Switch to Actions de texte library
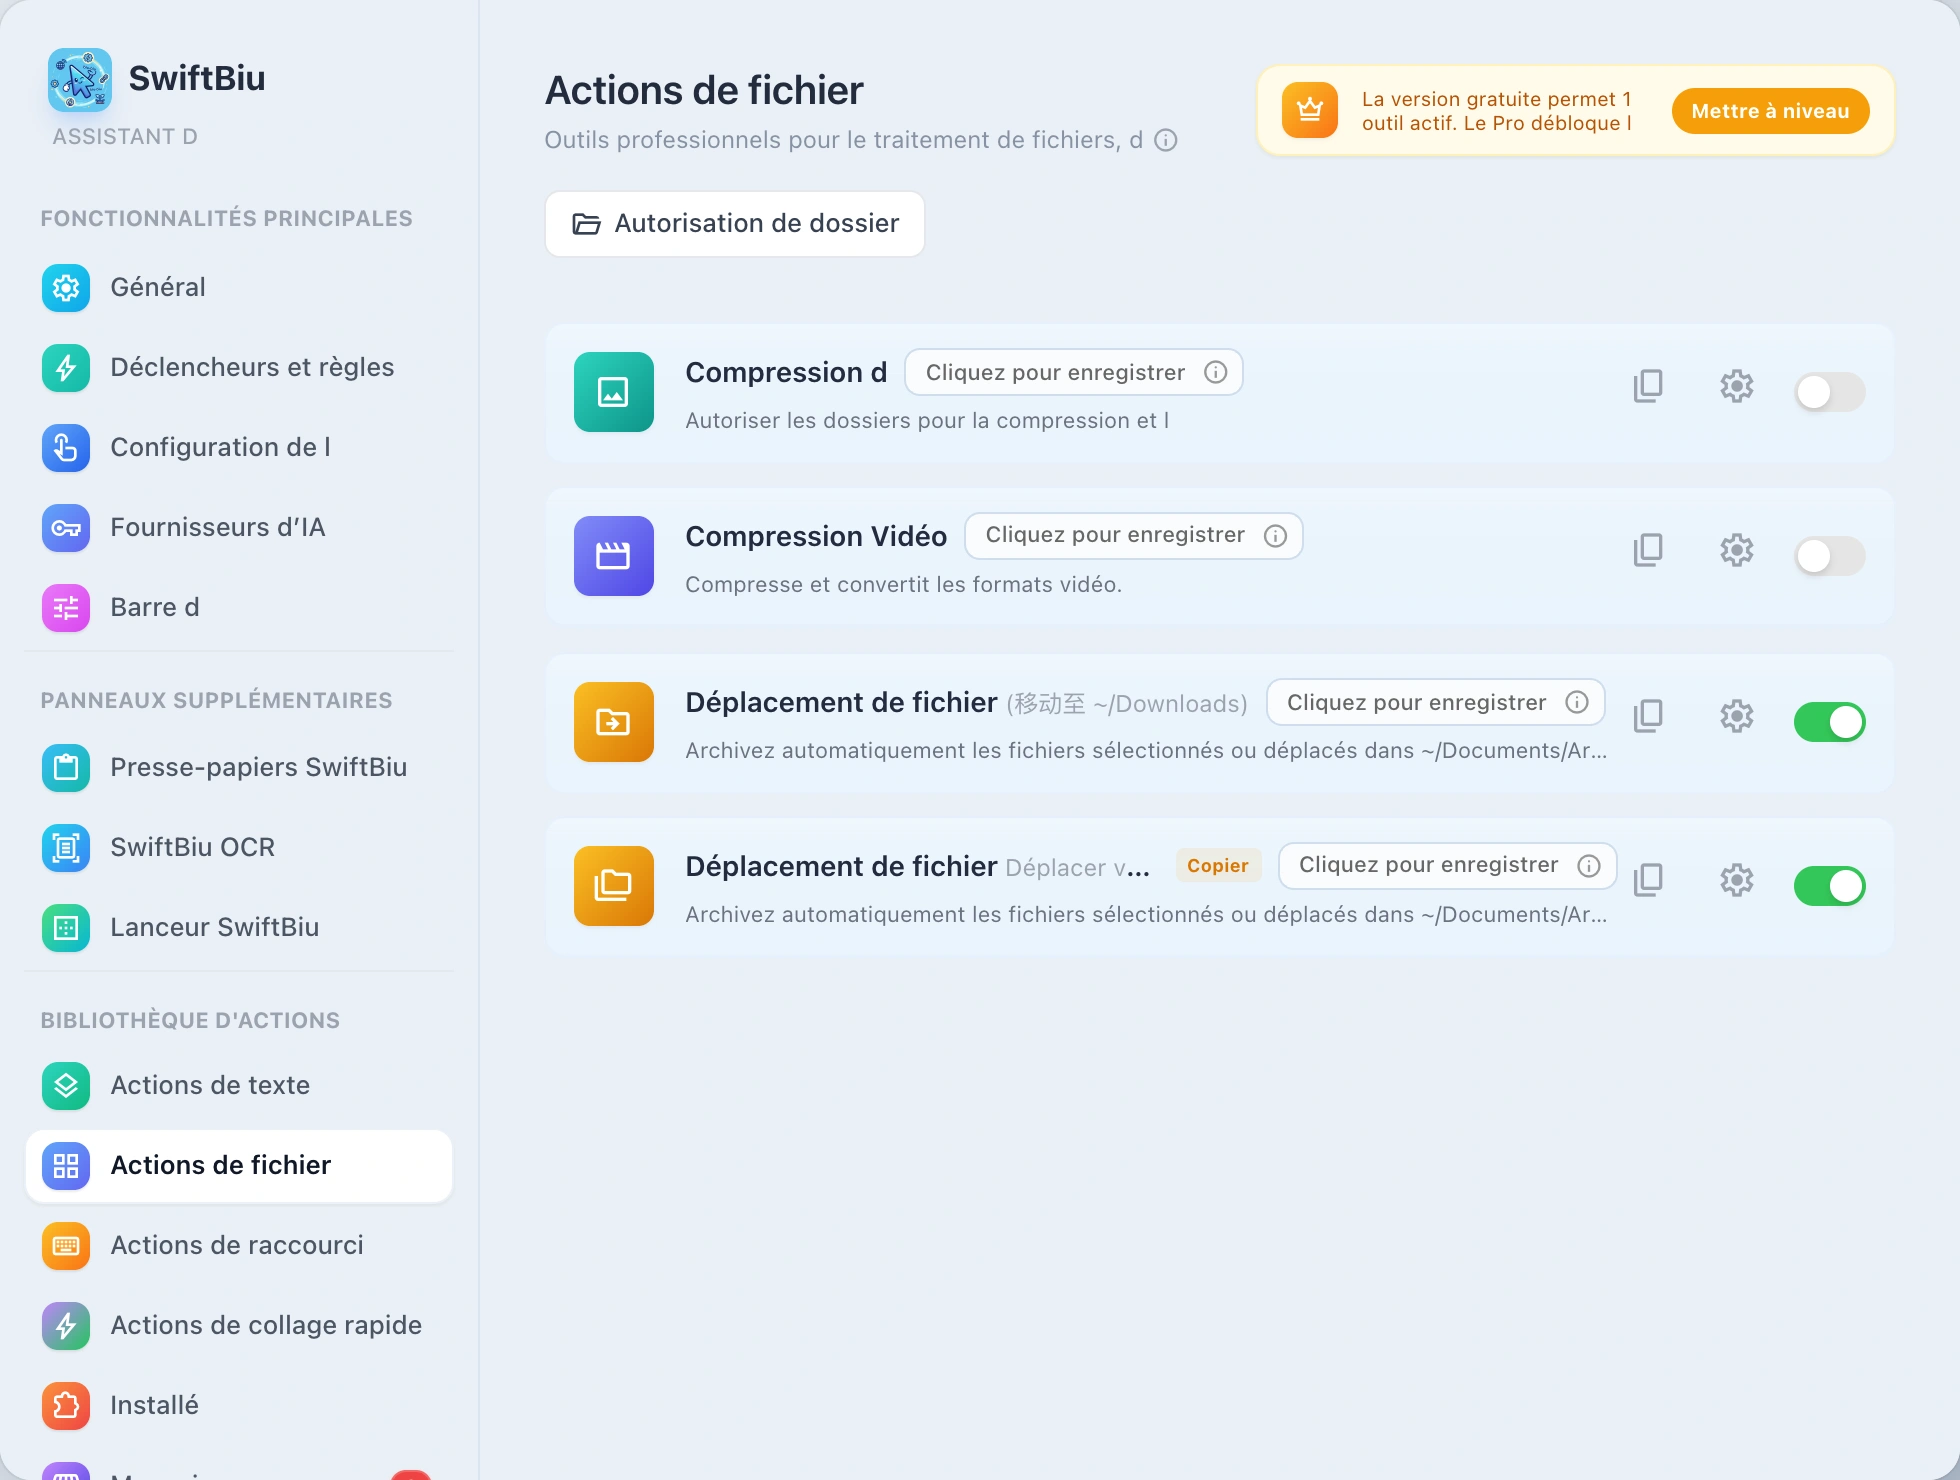This screenshot has height=1480, width=1960. 238,1086
